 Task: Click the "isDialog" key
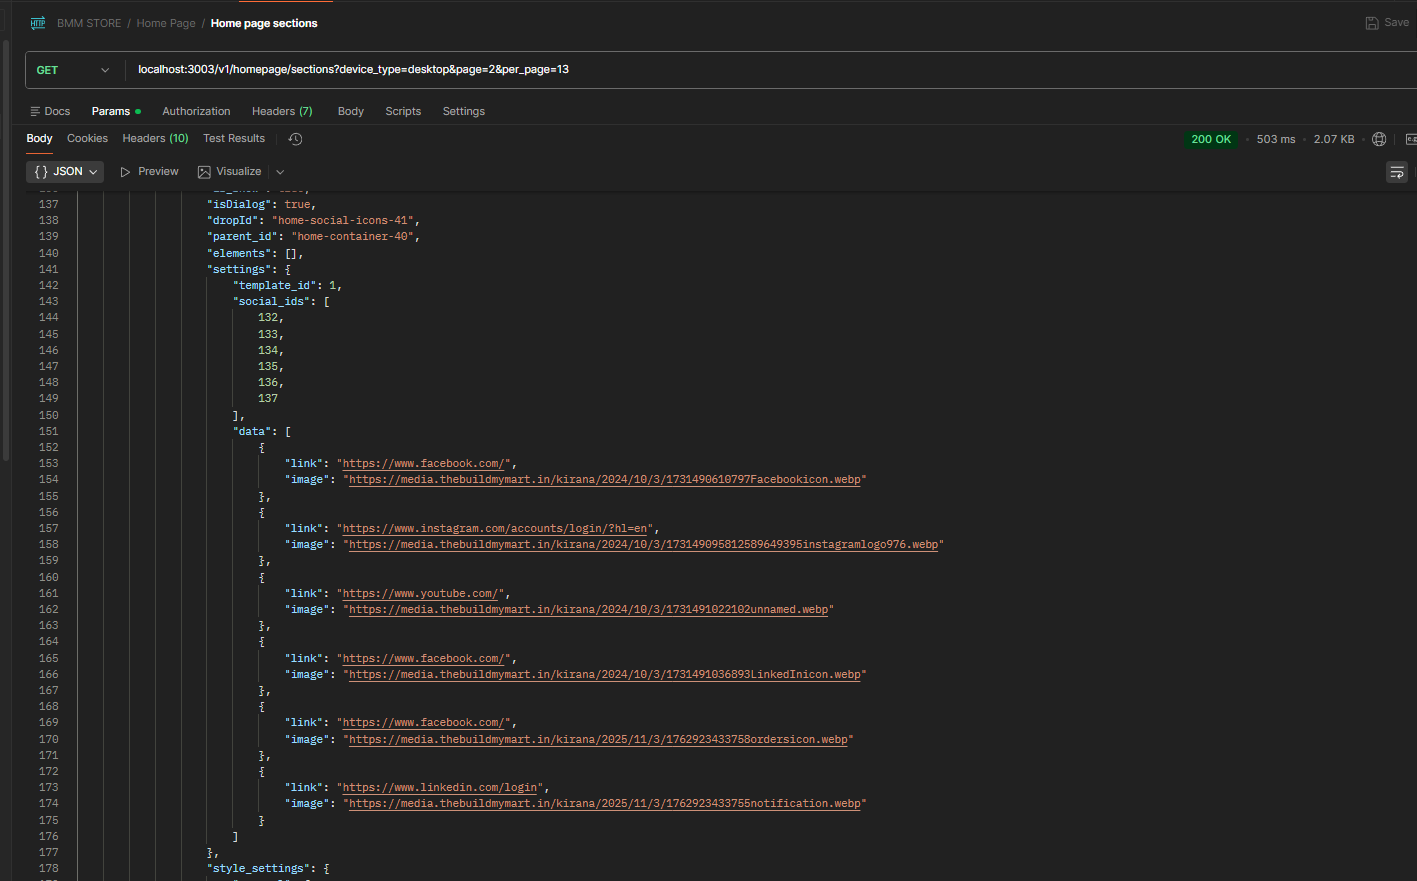[x=239, y=205]
